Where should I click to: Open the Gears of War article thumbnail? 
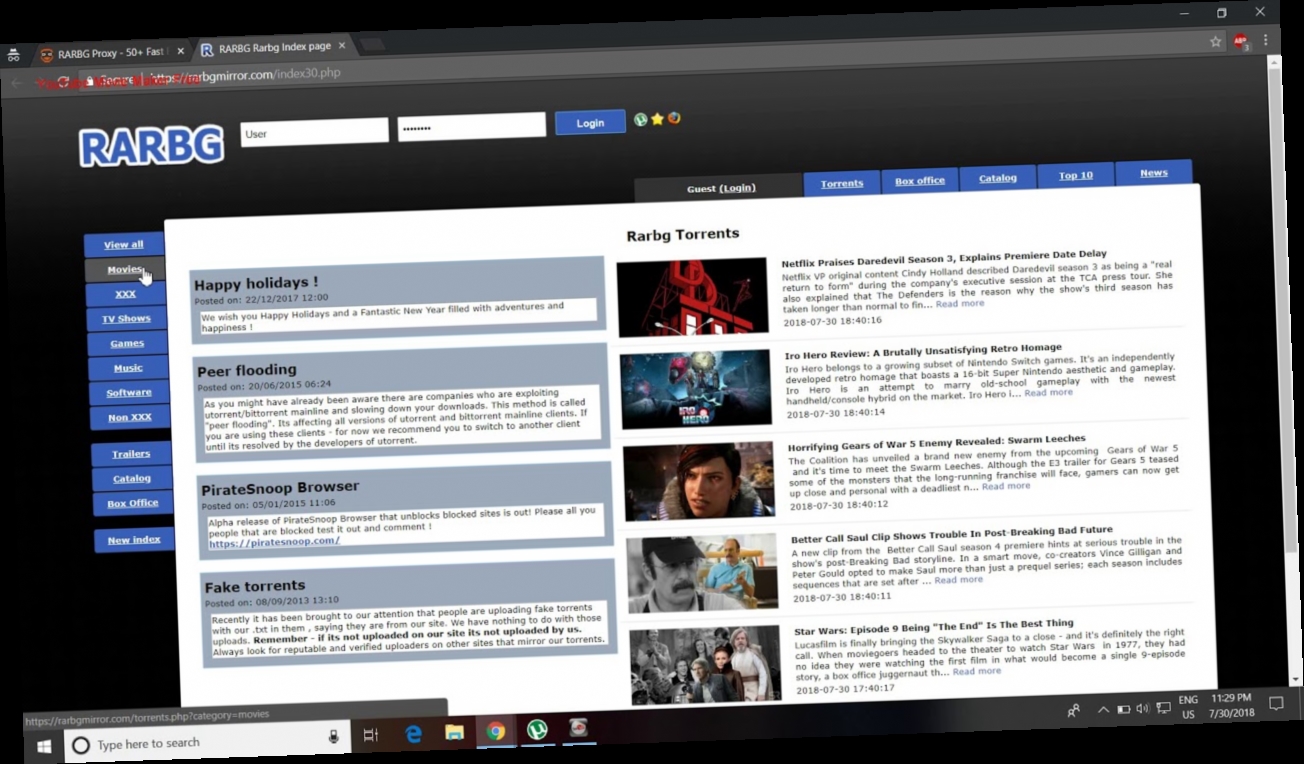click(699, 481)
